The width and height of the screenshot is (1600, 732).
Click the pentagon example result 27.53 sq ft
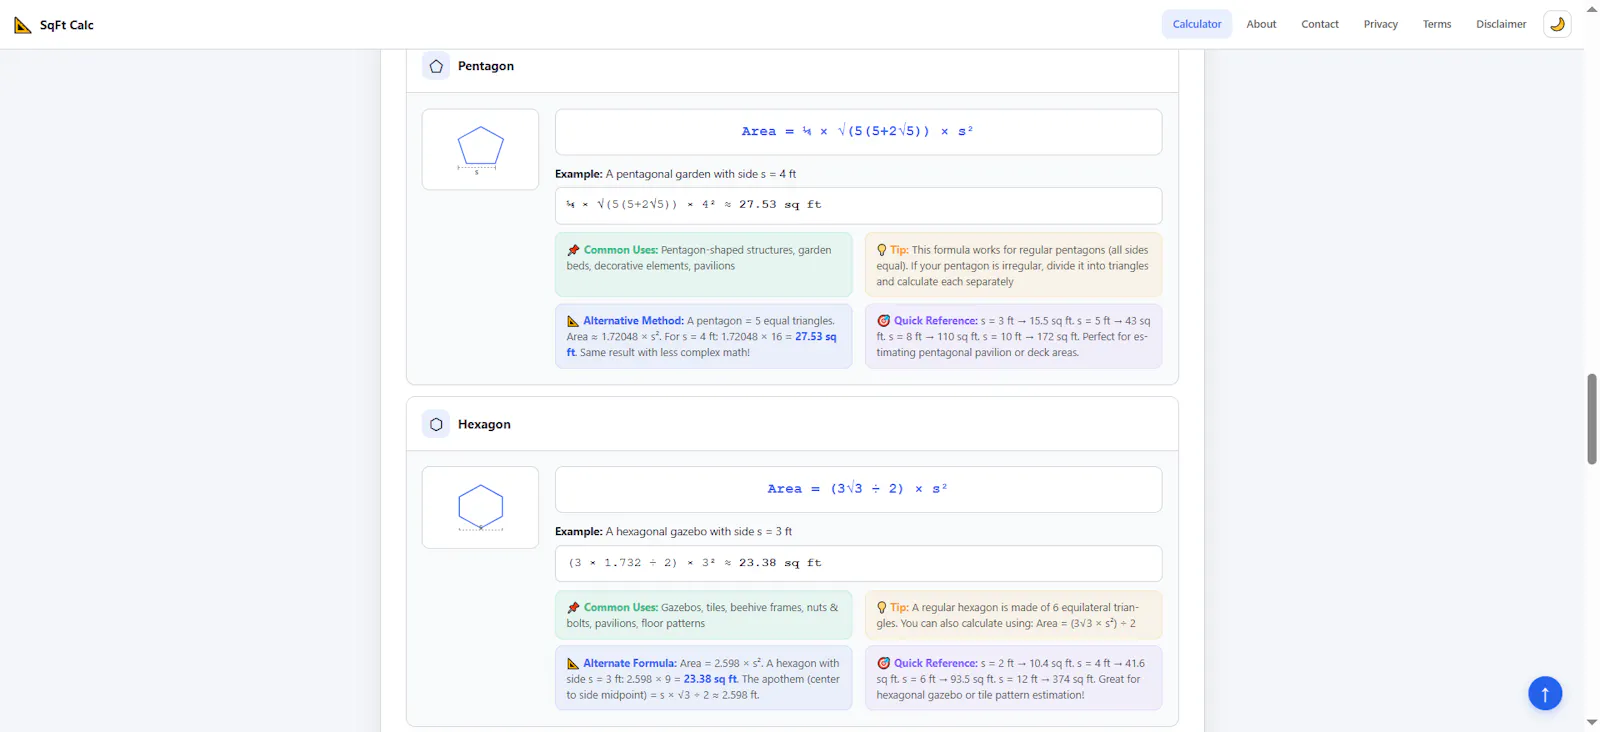pos(780,205)
